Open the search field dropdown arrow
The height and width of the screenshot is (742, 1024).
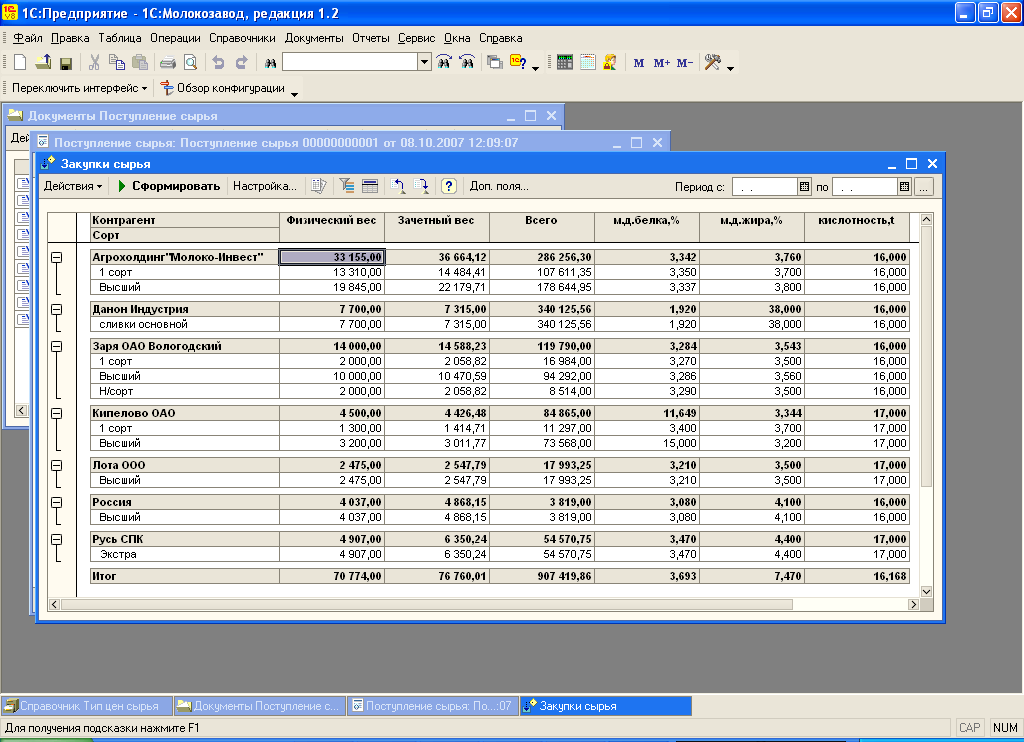click(424, 62)
